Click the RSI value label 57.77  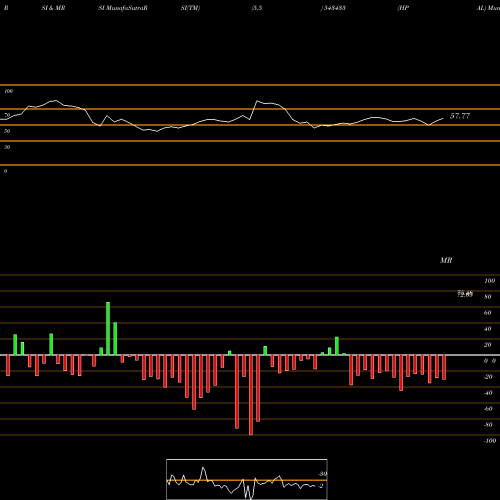point(460,116)
